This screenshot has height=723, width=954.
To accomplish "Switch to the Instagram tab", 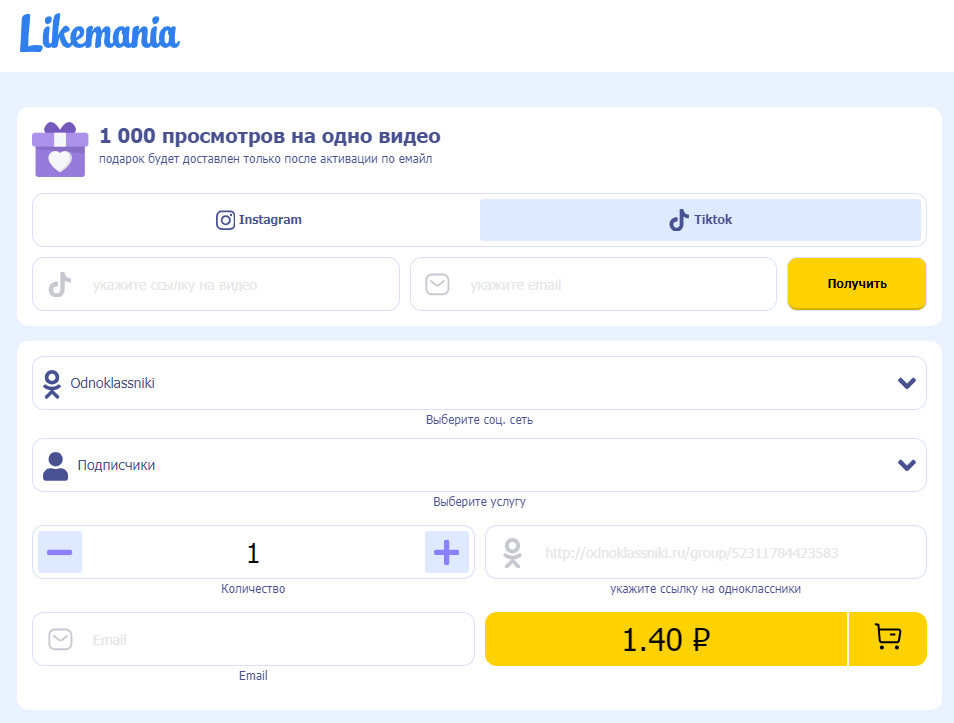I will point(259,220).
